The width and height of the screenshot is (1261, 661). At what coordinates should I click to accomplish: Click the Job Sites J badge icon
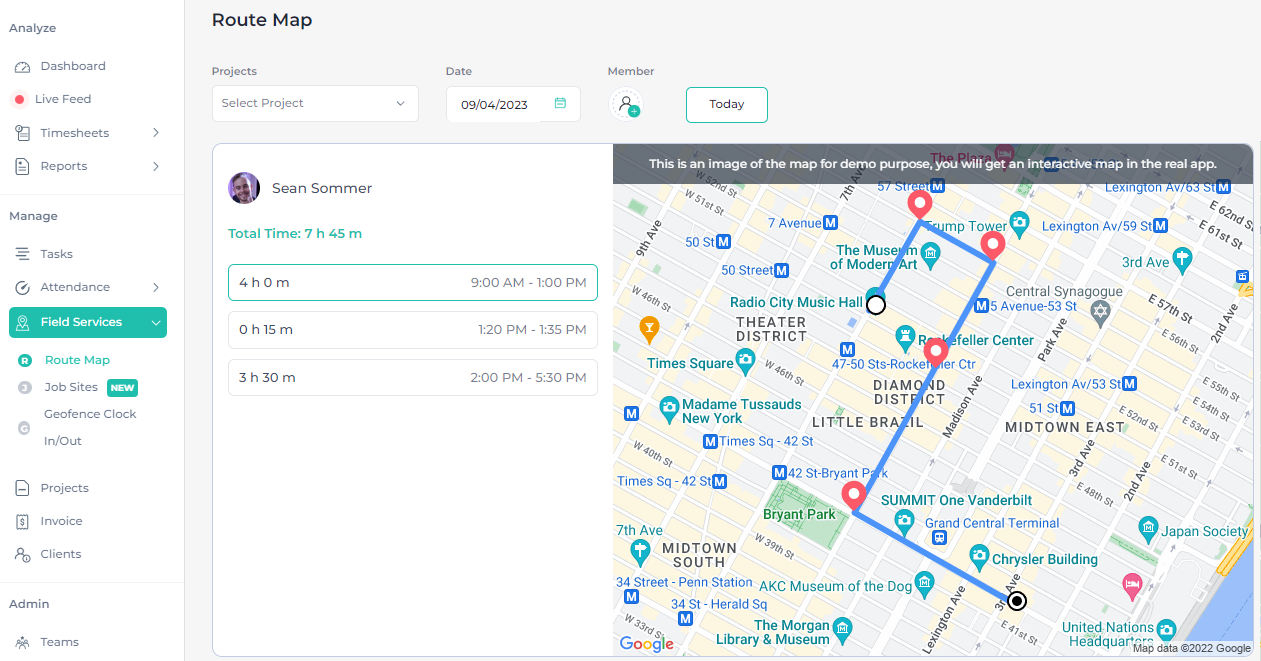[x=25, y=387]
